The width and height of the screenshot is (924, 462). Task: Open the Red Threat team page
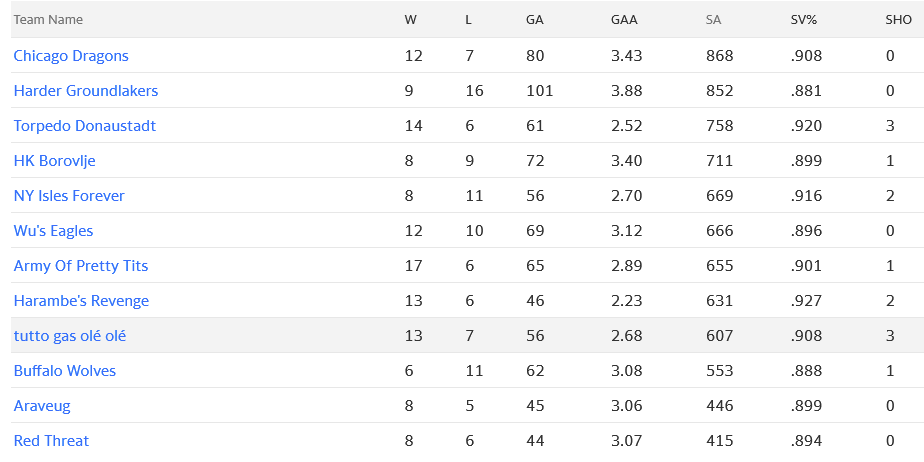(51, 441)
